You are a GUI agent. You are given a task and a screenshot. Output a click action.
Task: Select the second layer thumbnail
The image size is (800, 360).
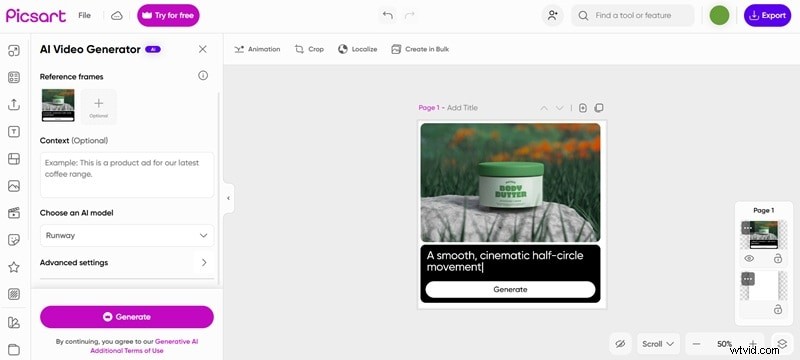click(x=763, y=286)
